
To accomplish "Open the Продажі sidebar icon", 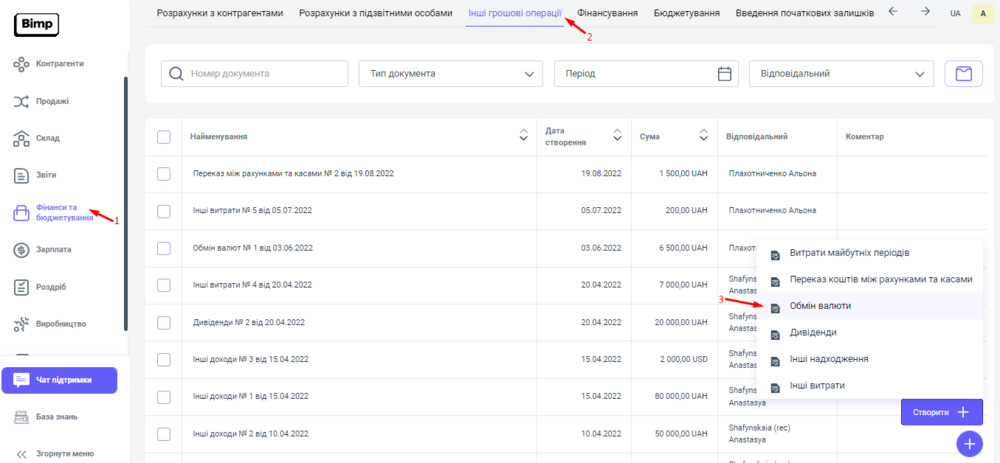I will 21,101.
